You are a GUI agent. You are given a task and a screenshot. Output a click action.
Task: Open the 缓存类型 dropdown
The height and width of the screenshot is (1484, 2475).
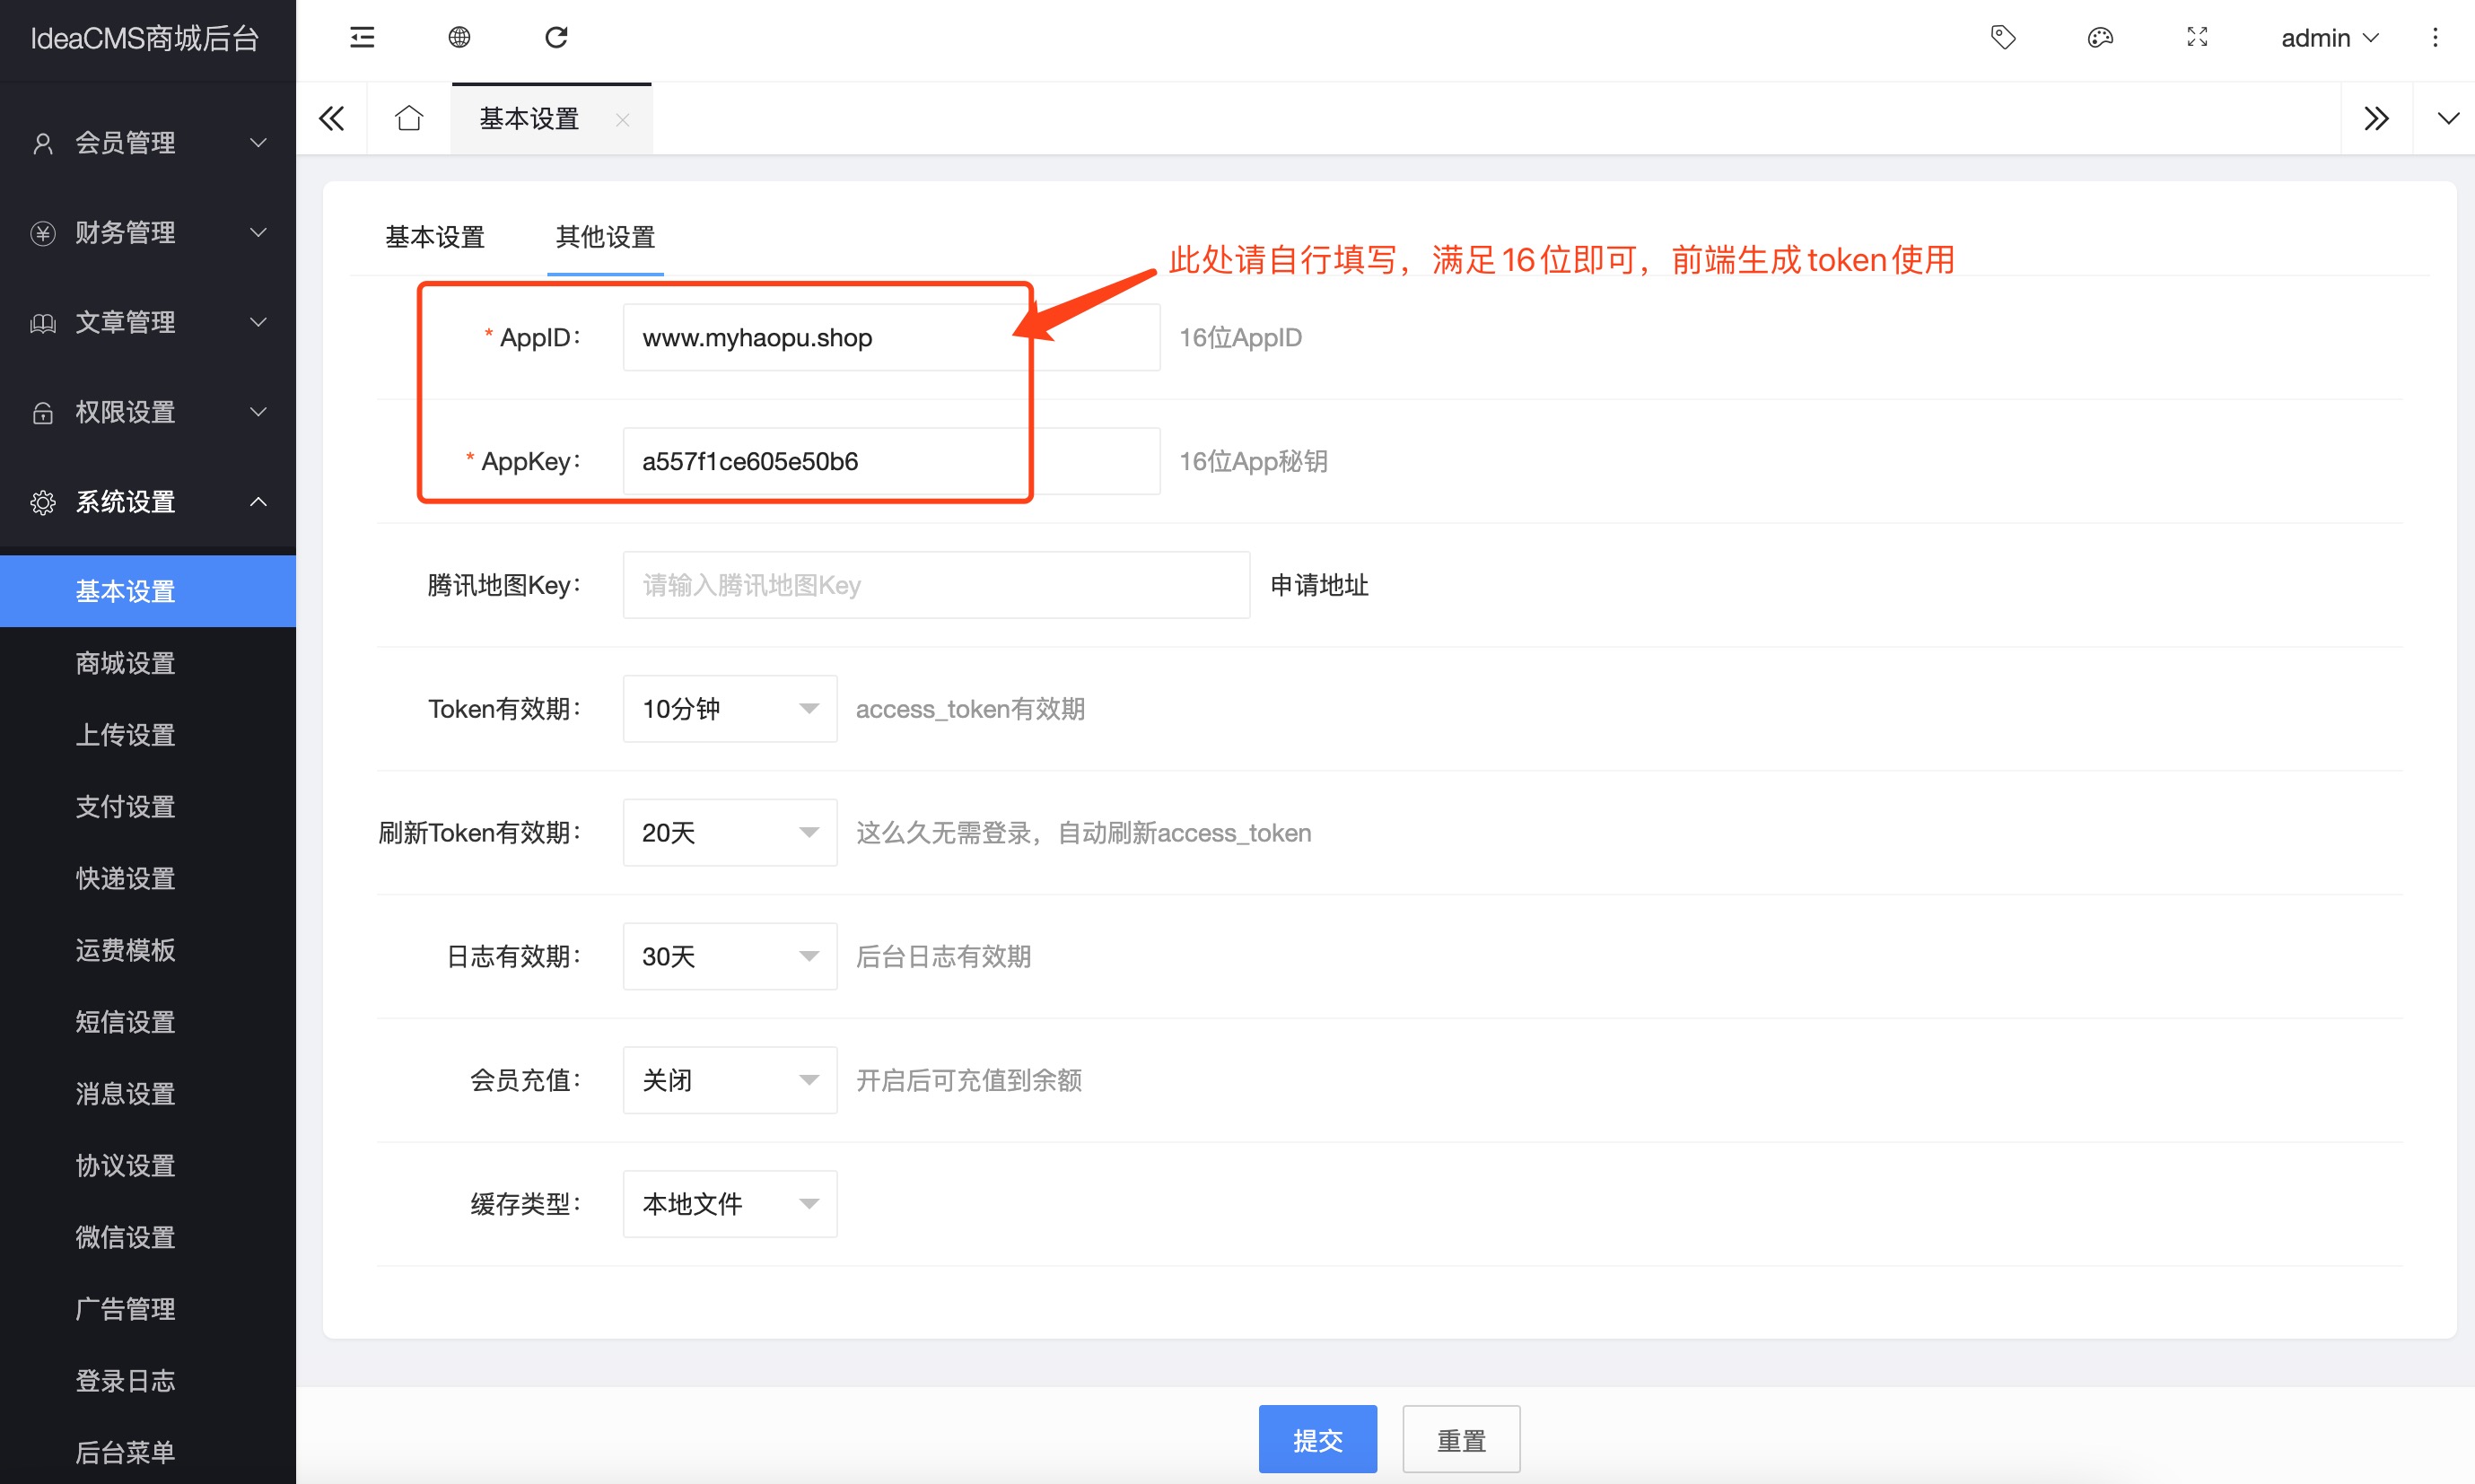729,1204
